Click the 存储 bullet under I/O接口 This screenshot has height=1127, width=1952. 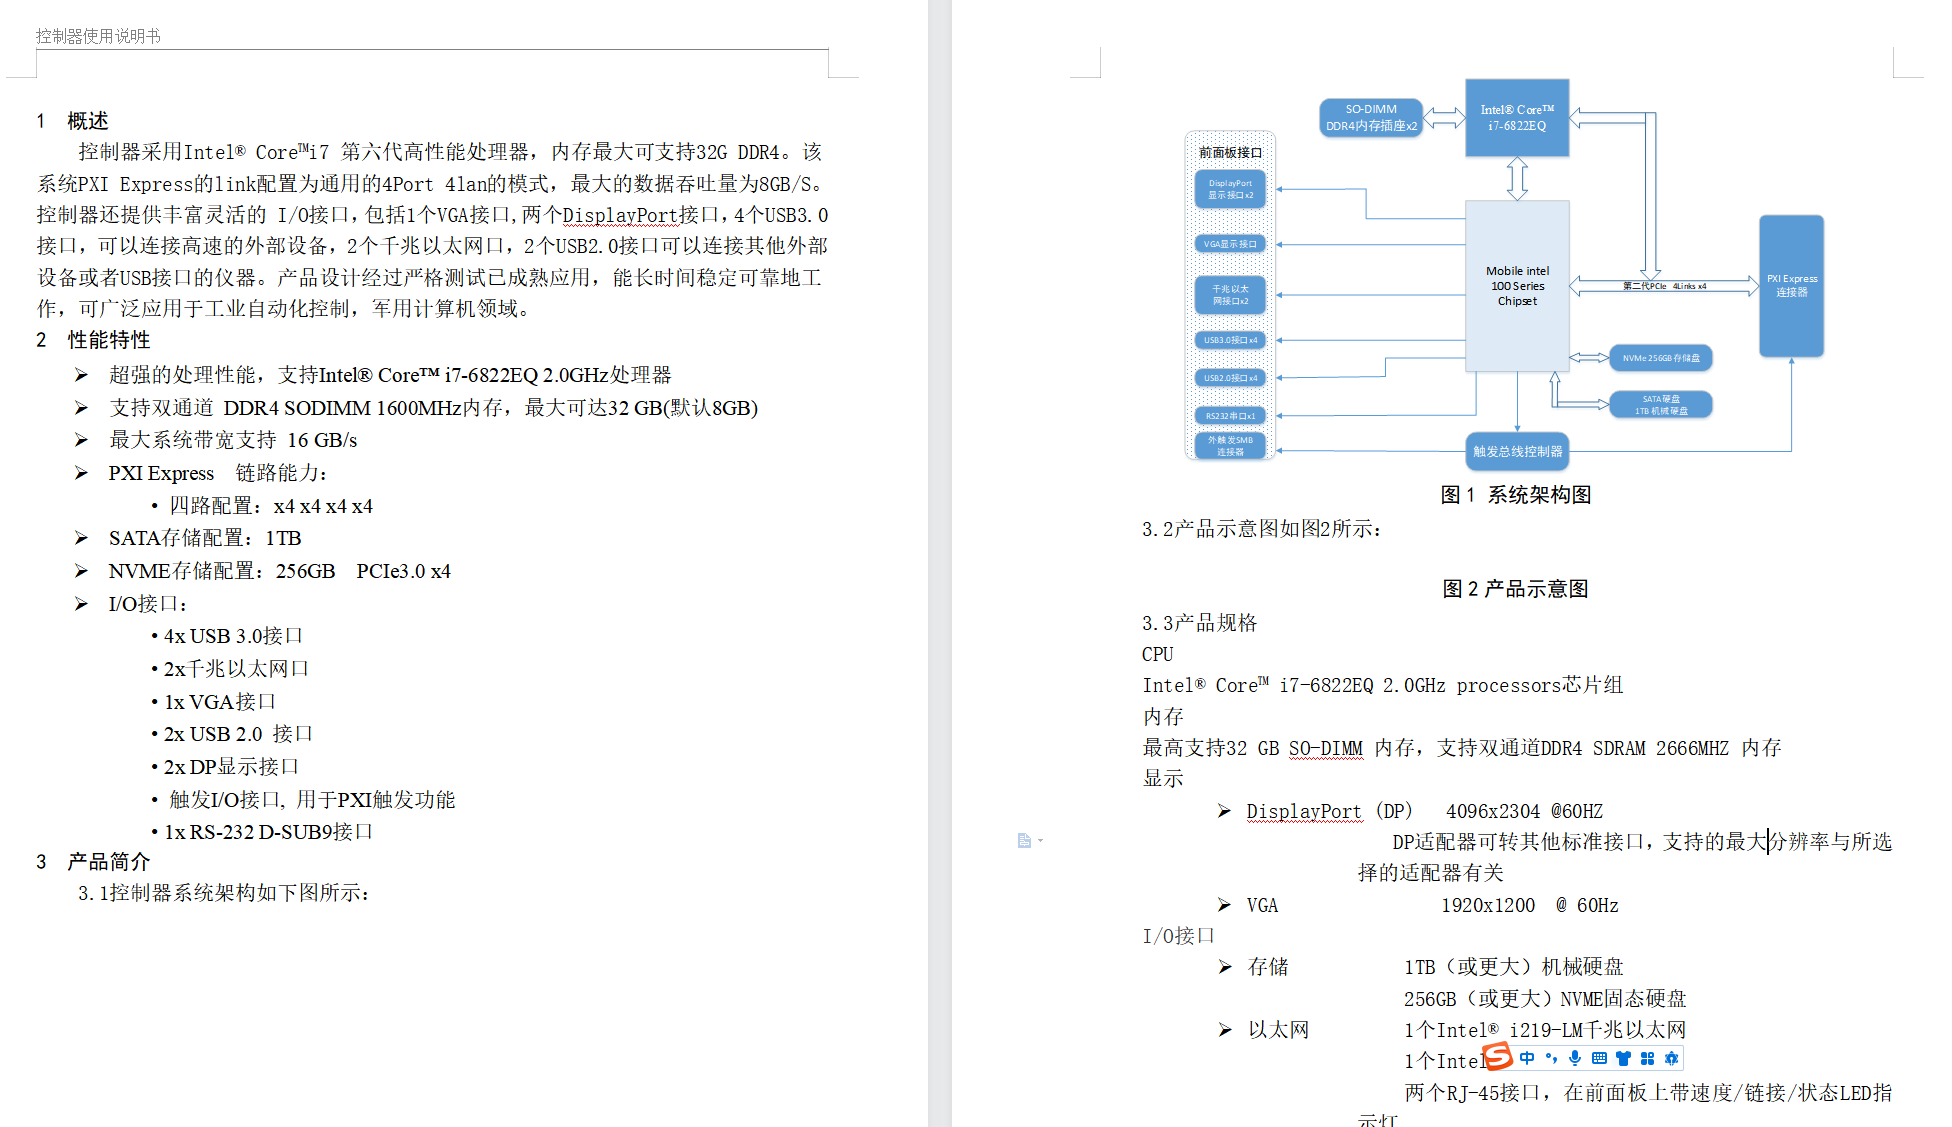pos(1268,967)
